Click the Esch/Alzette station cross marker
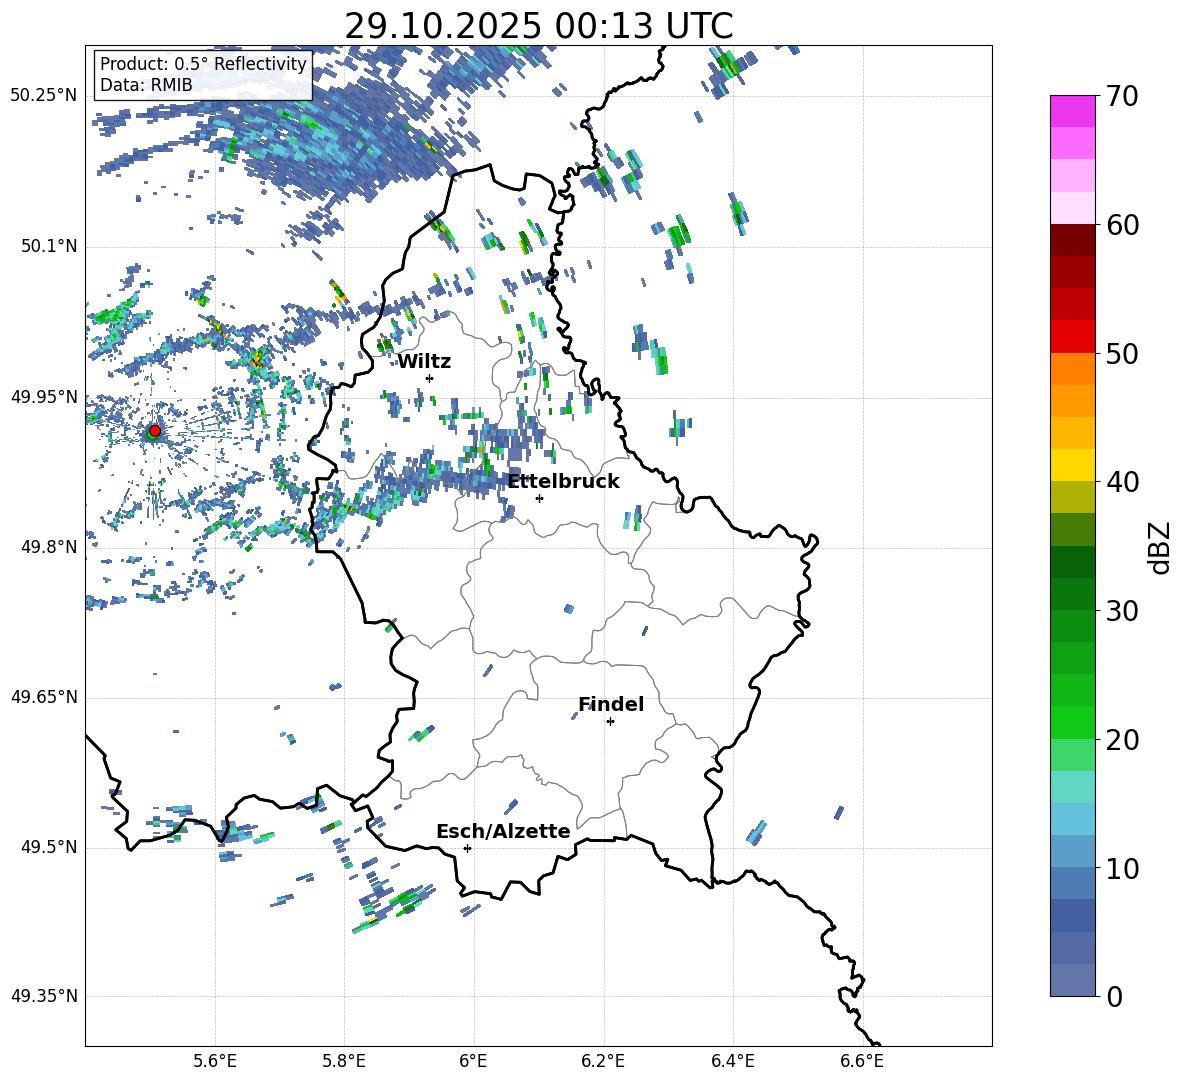This screenshot has width=1184, height=1081. tap(467, 848)
